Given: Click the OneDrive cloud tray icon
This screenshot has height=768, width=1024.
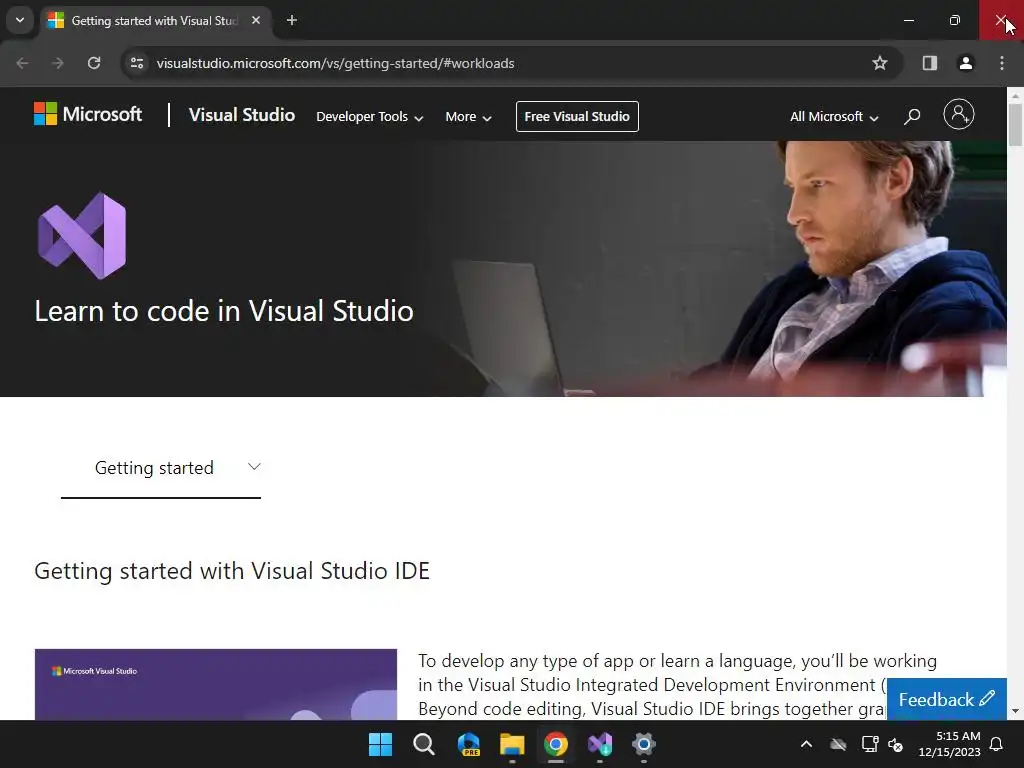Looking at the screenshot, I should pos(838,744).
